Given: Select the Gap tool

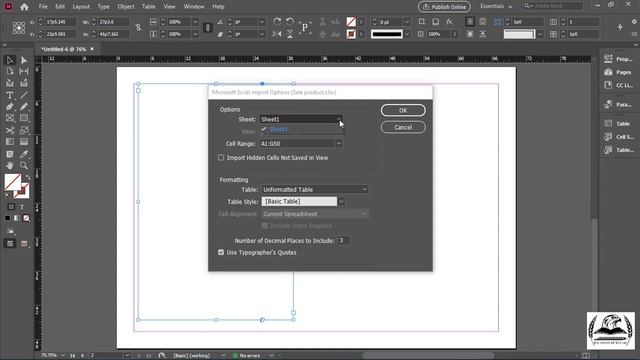Looking at the screenshot, I should (24, 71).
